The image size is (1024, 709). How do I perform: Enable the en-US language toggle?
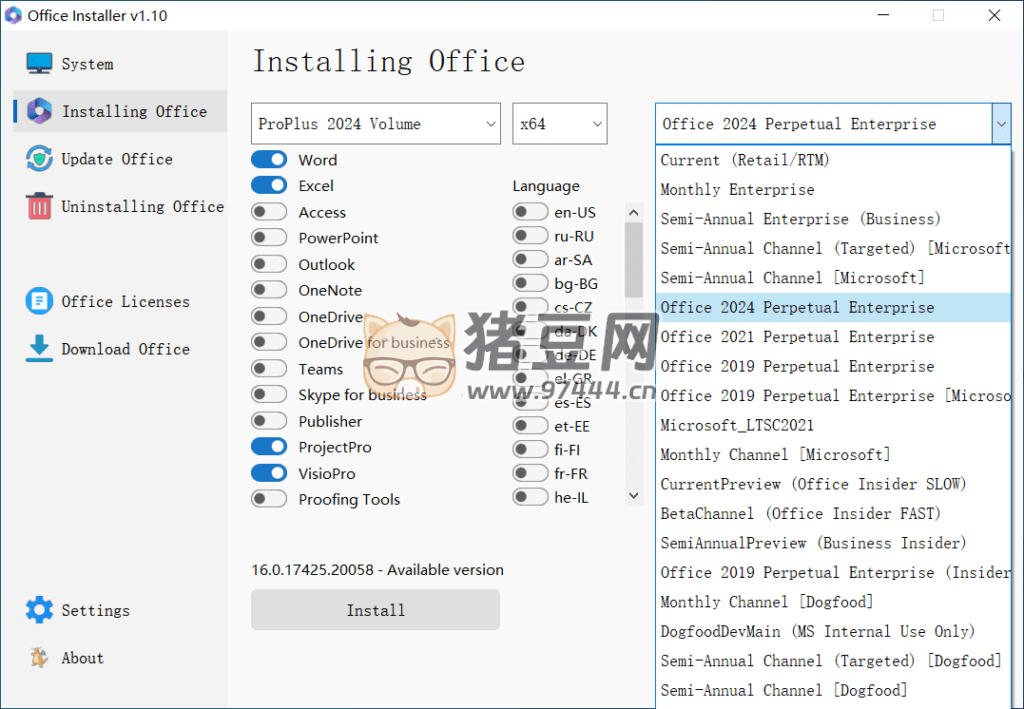[530, 212]
